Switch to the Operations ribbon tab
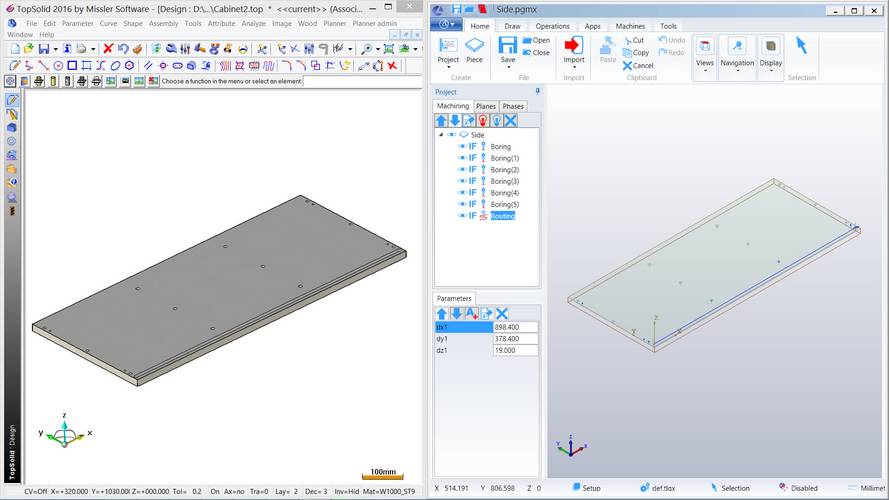Viewport: 889px width, 500px height. tap(552, 26)
